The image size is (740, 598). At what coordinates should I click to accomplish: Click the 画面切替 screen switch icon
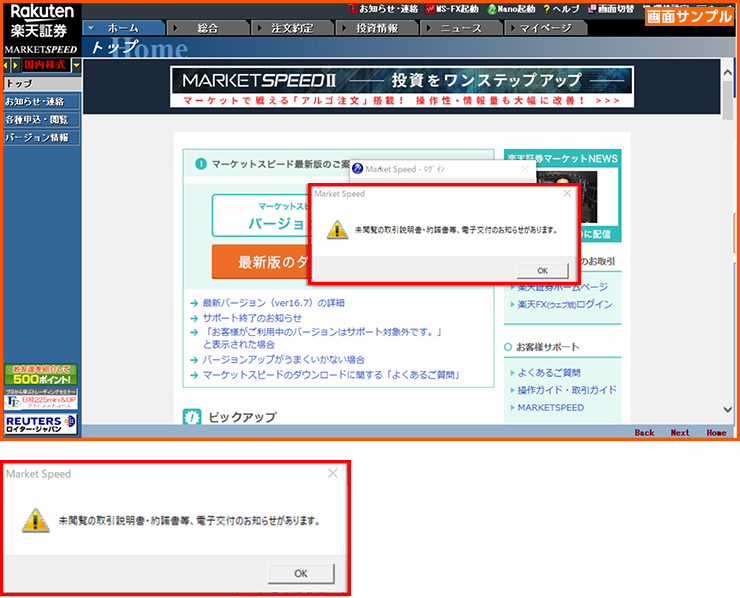(611, 9)
